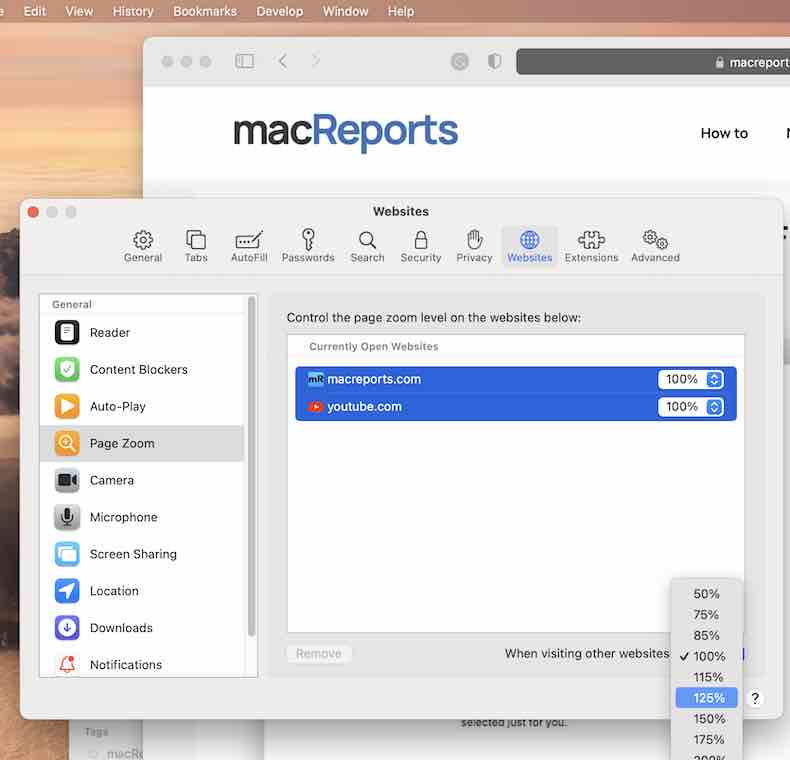Image resolution: width=790 pixels, height=760 pixels.
Task: Close the Websites preferences window
Action: click(x=33, y=212)
